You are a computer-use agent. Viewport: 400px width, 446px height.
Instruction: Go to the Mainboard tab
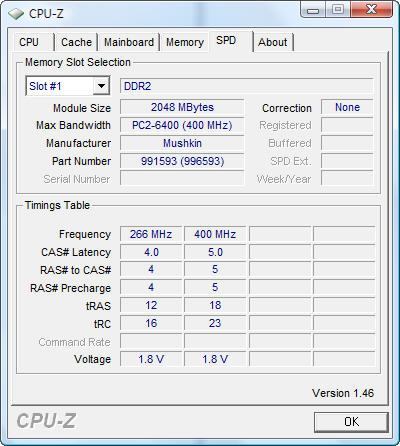pyautogui.click(x=129, y=42)
